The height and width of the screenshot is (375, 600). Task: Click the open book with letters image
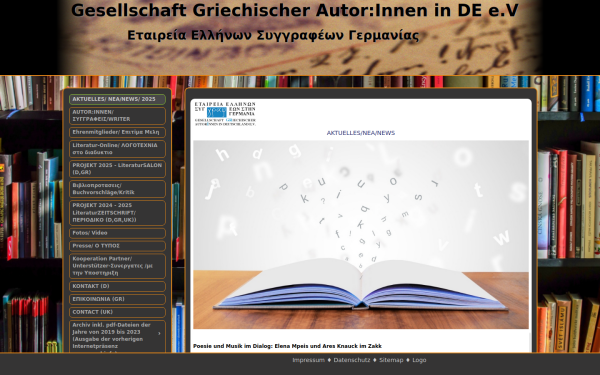coord(361,235)
